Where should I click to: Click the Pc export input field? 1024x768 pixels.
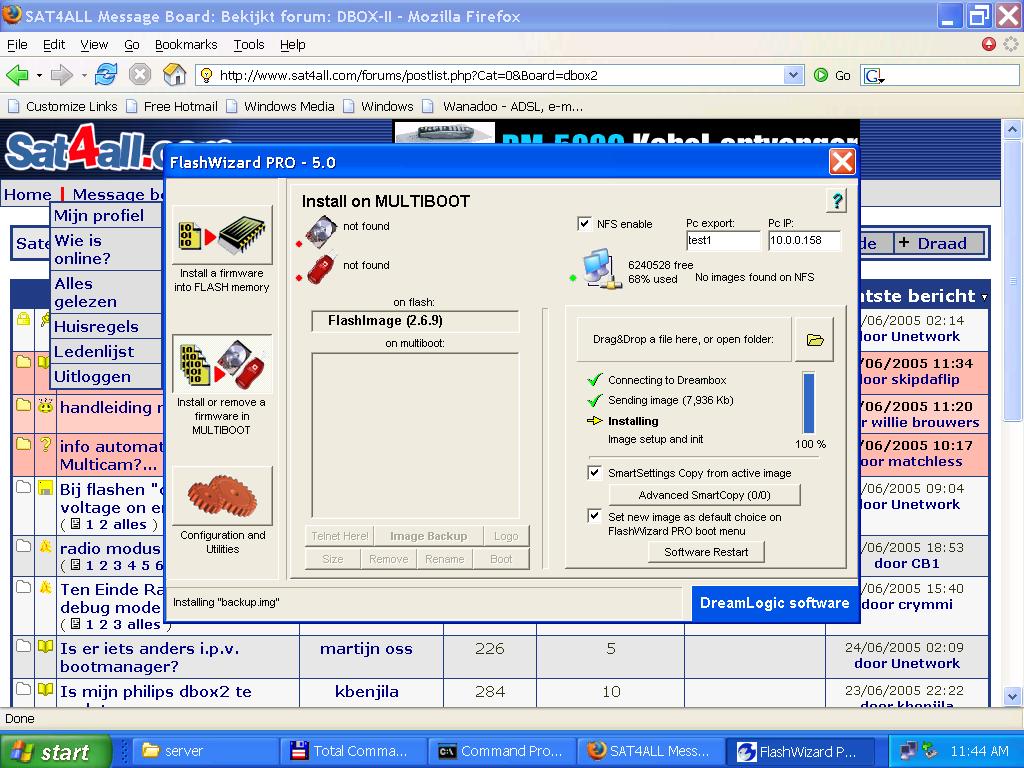coord(723,240)
